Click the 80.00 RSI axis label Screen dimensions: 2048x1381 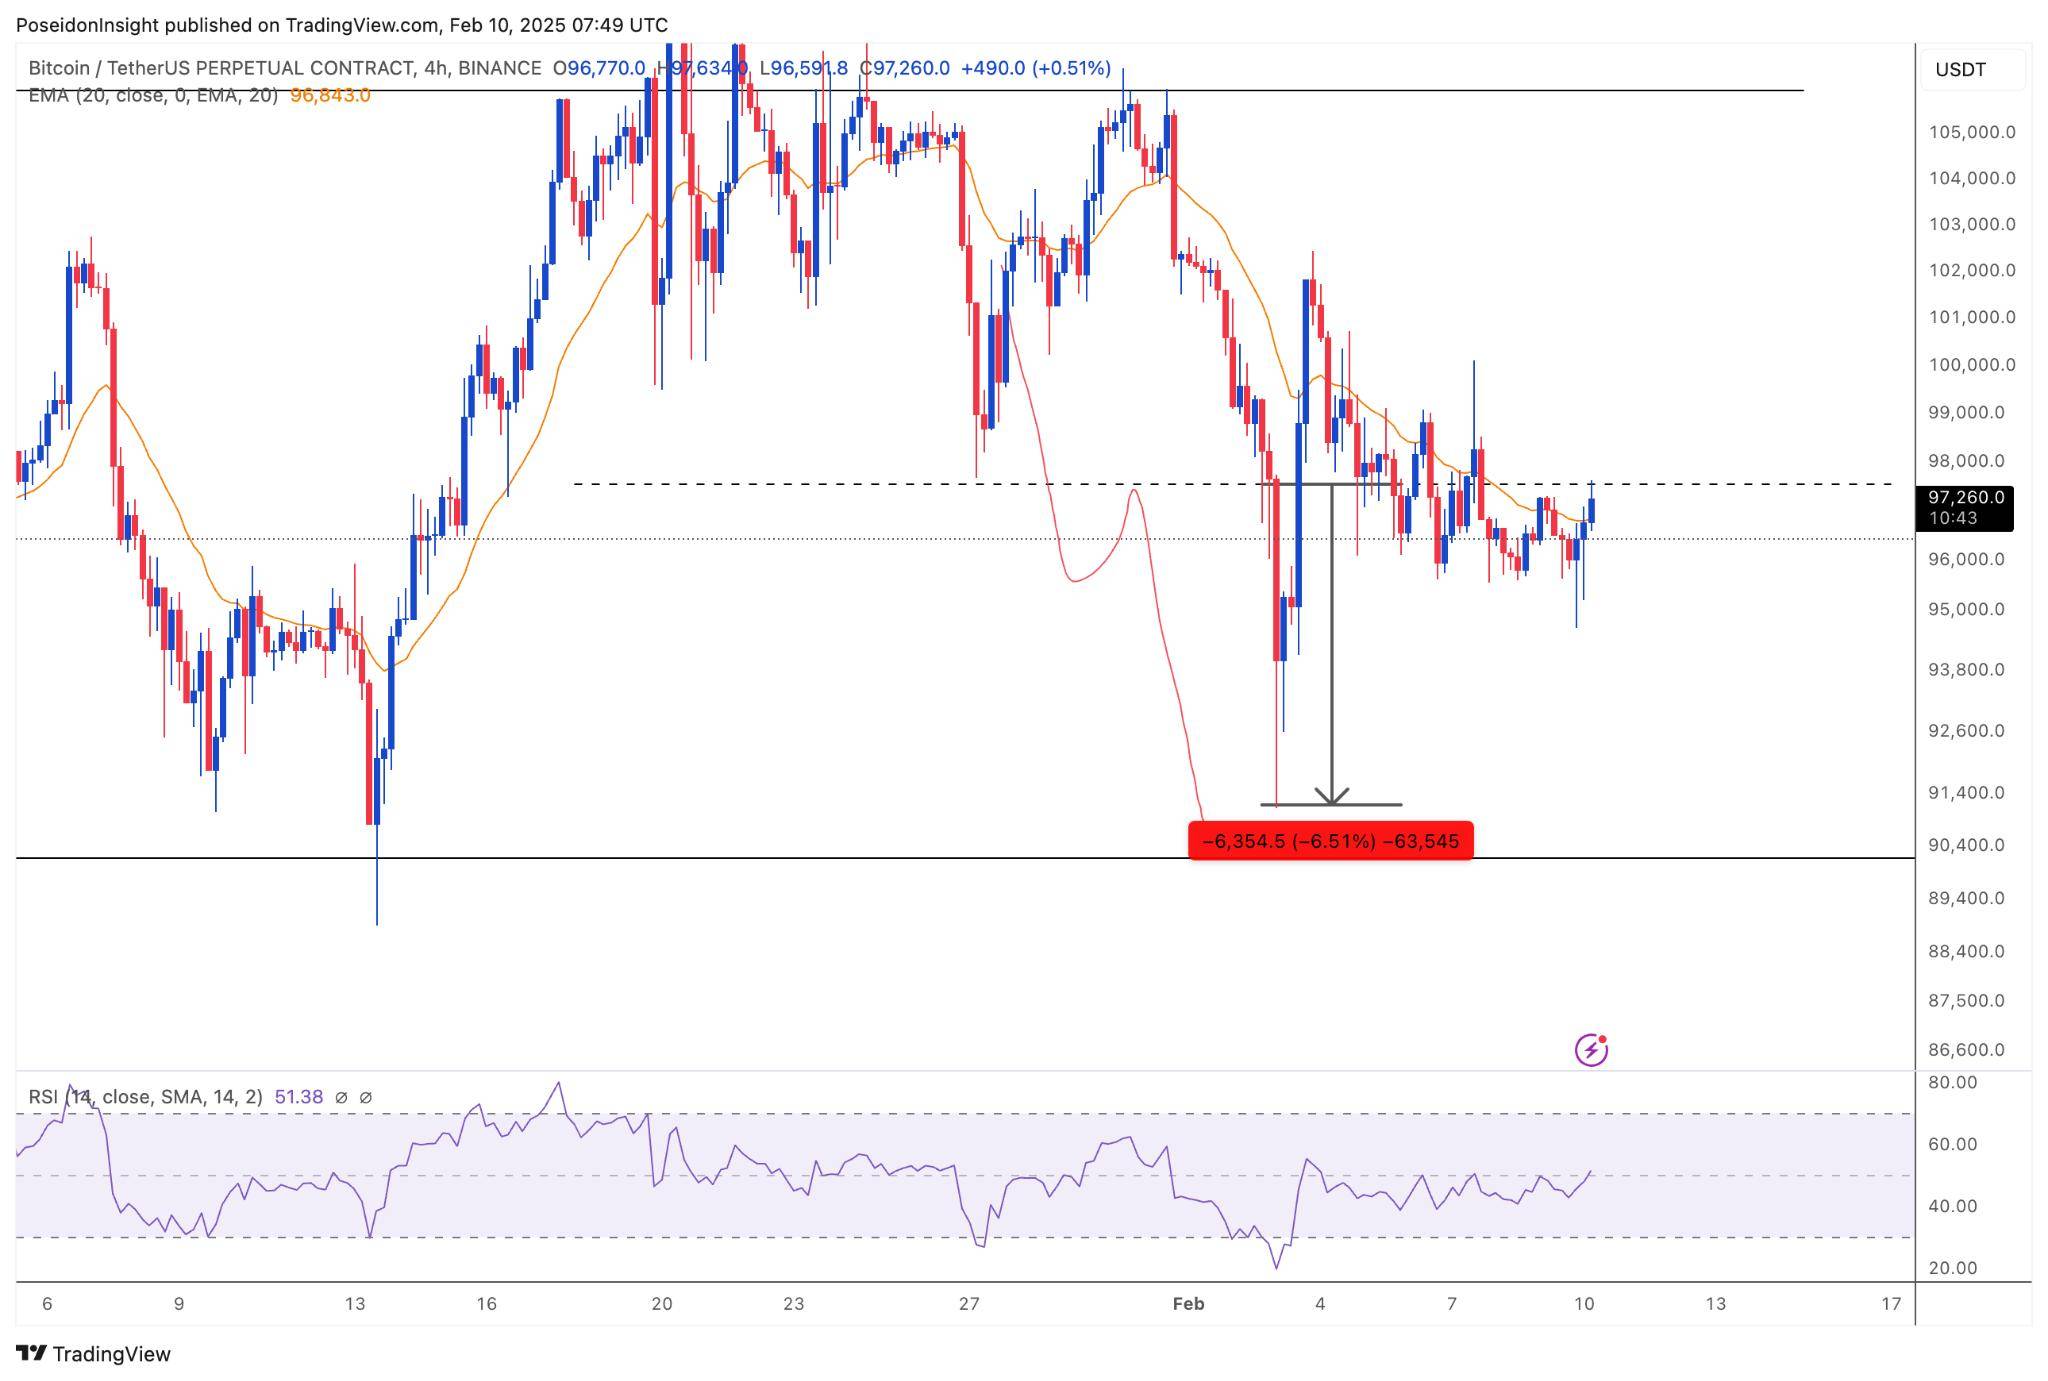click(1952, 1082)
